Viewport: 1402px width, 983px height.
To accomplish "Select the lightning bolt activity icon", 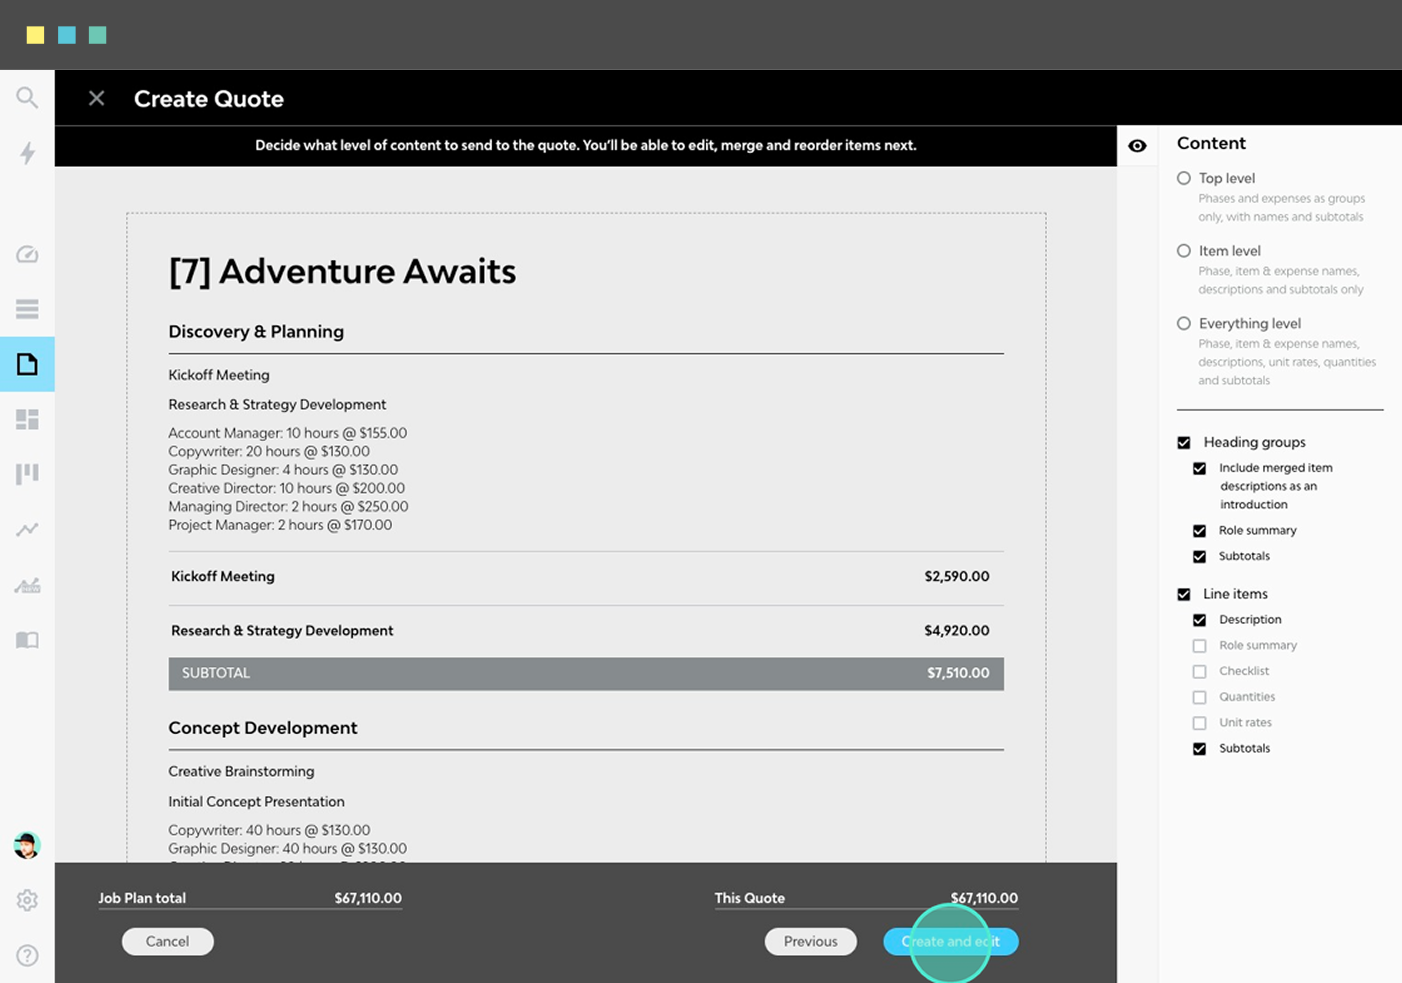I will click(x=27, y=152).
